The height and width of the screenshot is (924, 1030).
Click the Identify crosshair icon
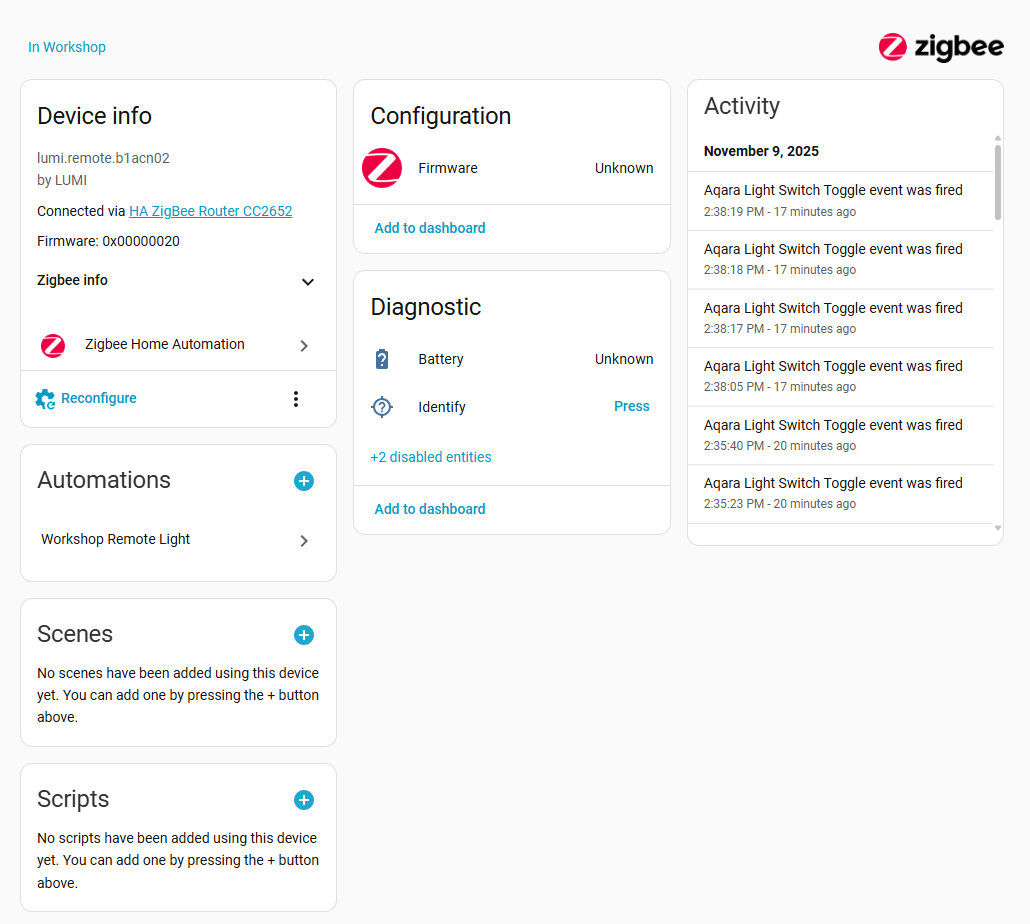382,407
